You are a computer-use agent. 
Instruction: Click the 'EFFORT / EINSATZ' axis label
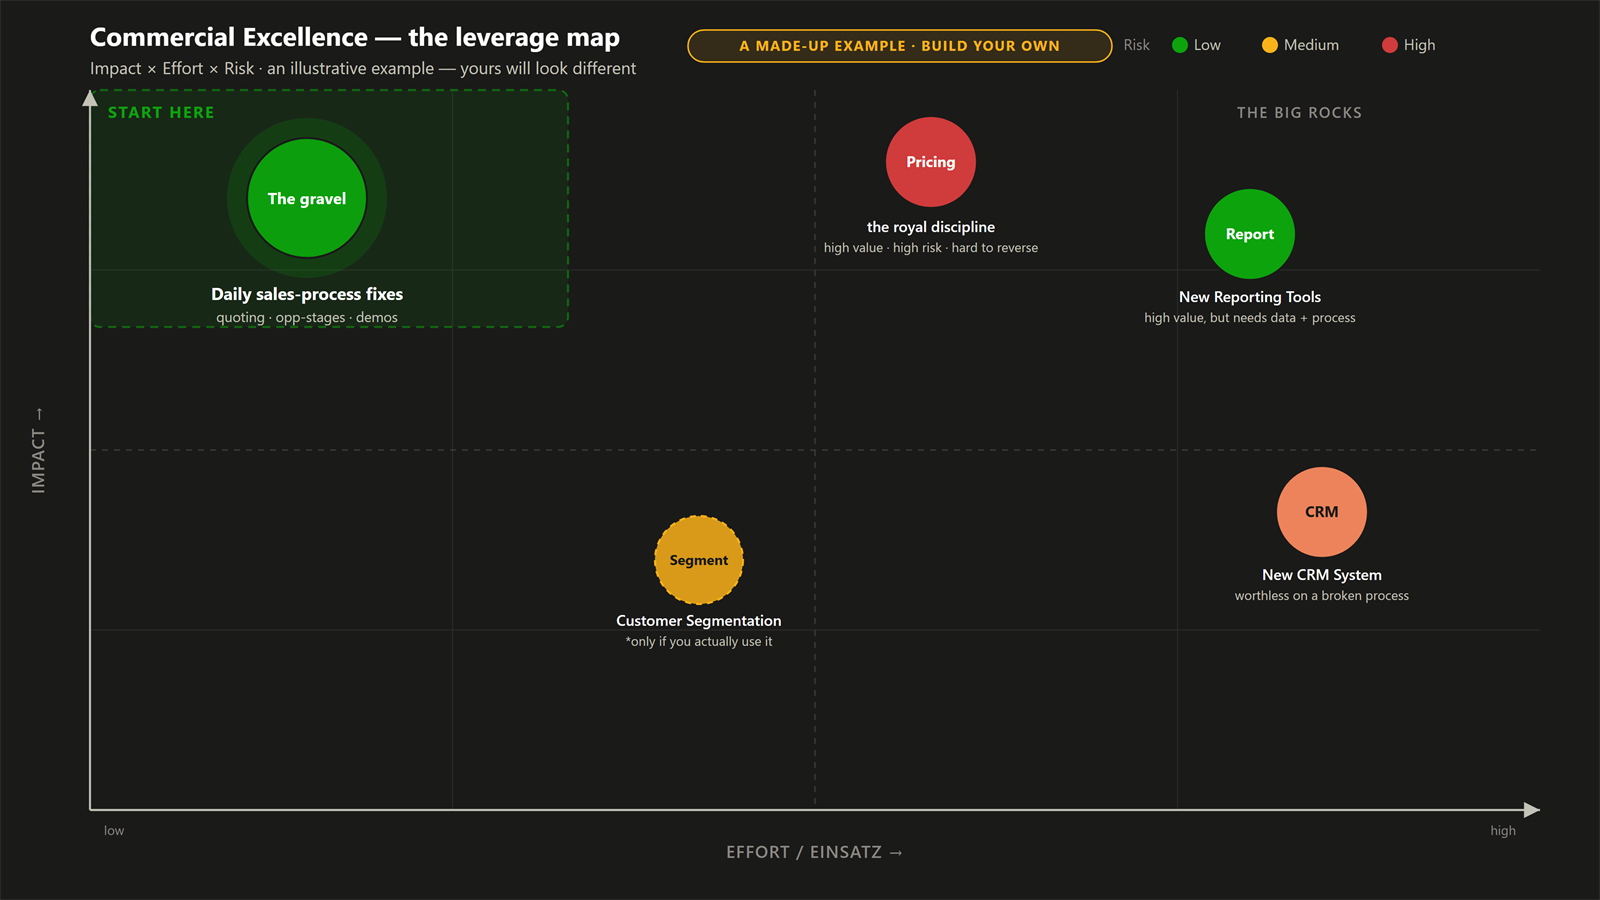[x=814, y=852]
